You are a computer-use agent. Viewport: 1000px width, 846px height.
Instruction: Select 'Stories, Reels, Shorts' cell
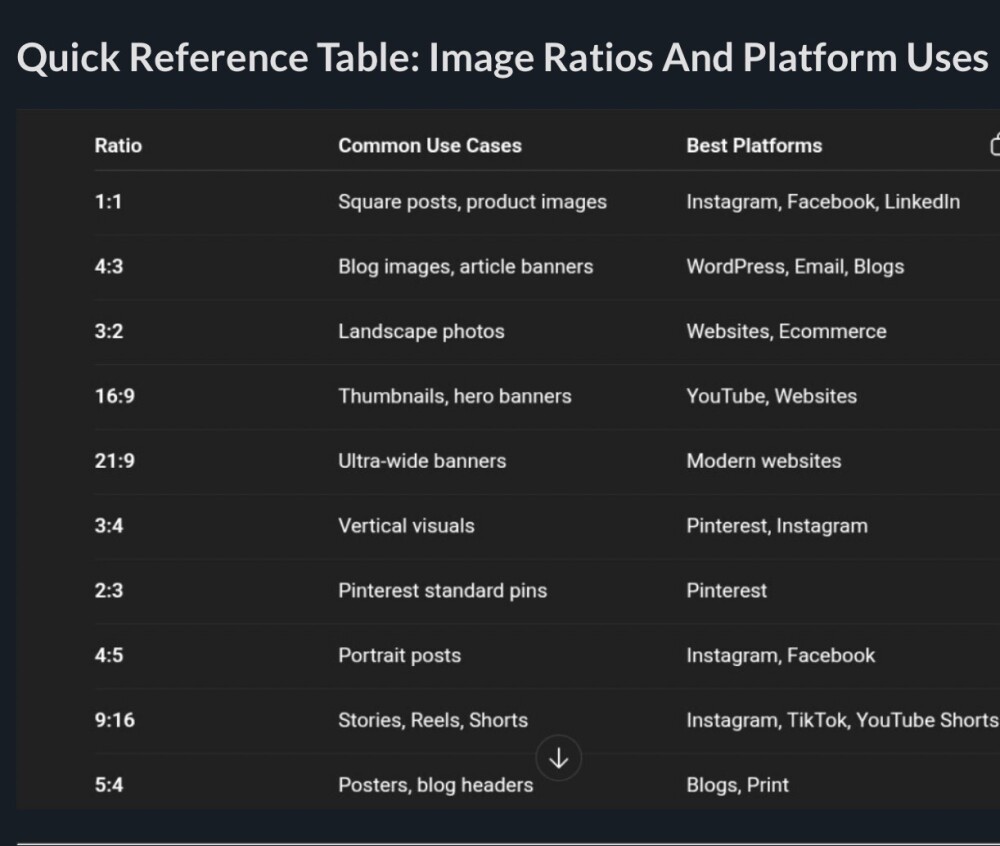pyautogui.click(x=433, y=720)
